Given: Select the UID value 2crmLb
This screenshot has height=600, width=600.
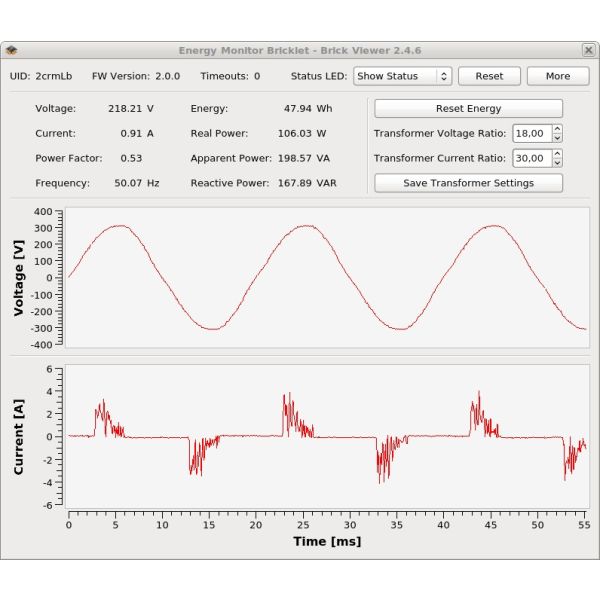Looking at the screenshot, I should point(54,76).
